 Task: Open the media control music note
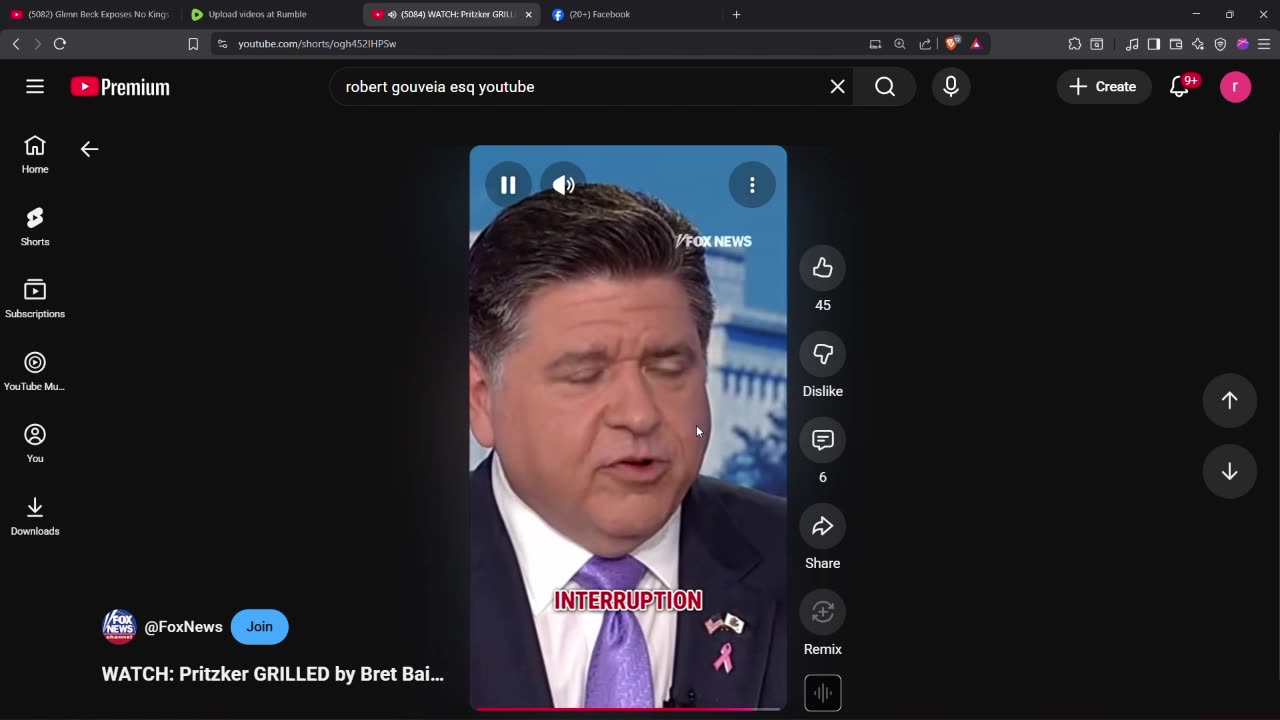tap(1132, 44)
